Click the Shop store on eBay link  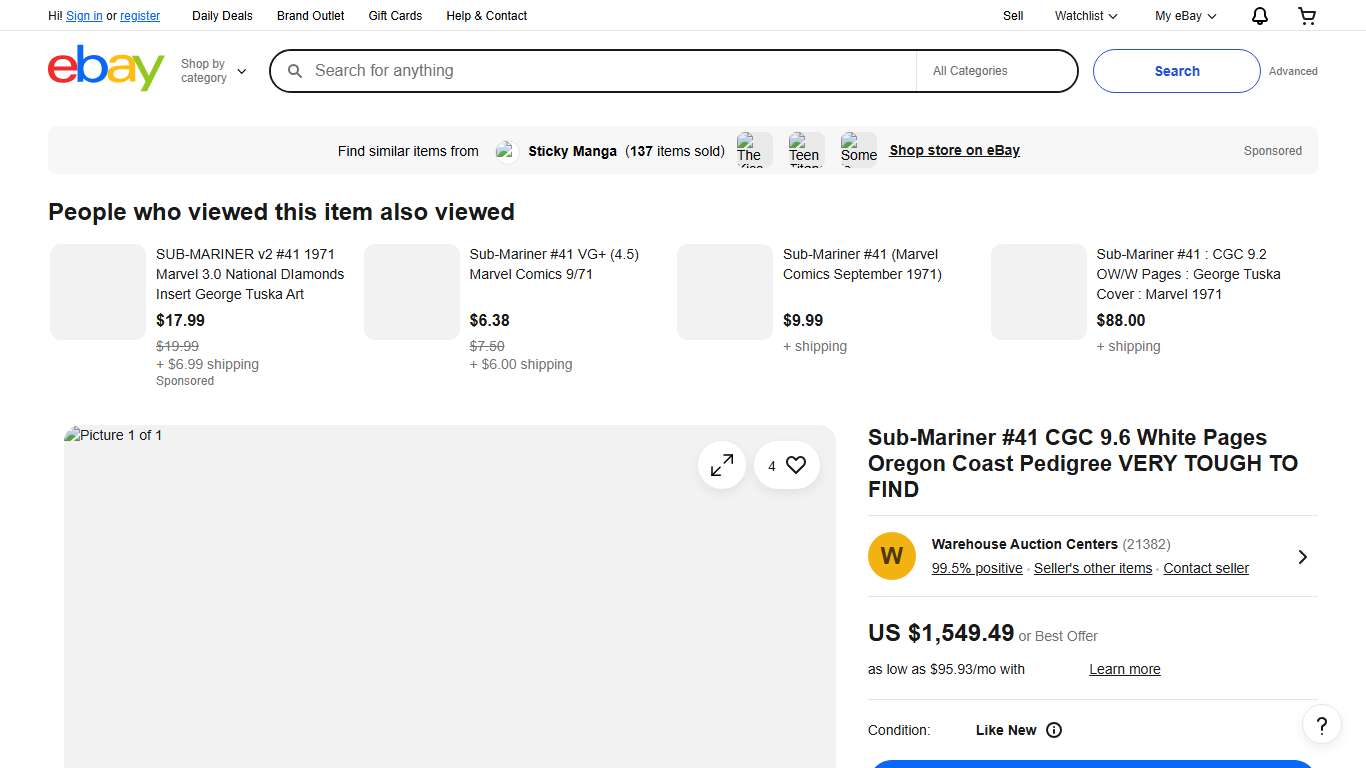pyautogui.click(x=954, y=150)
